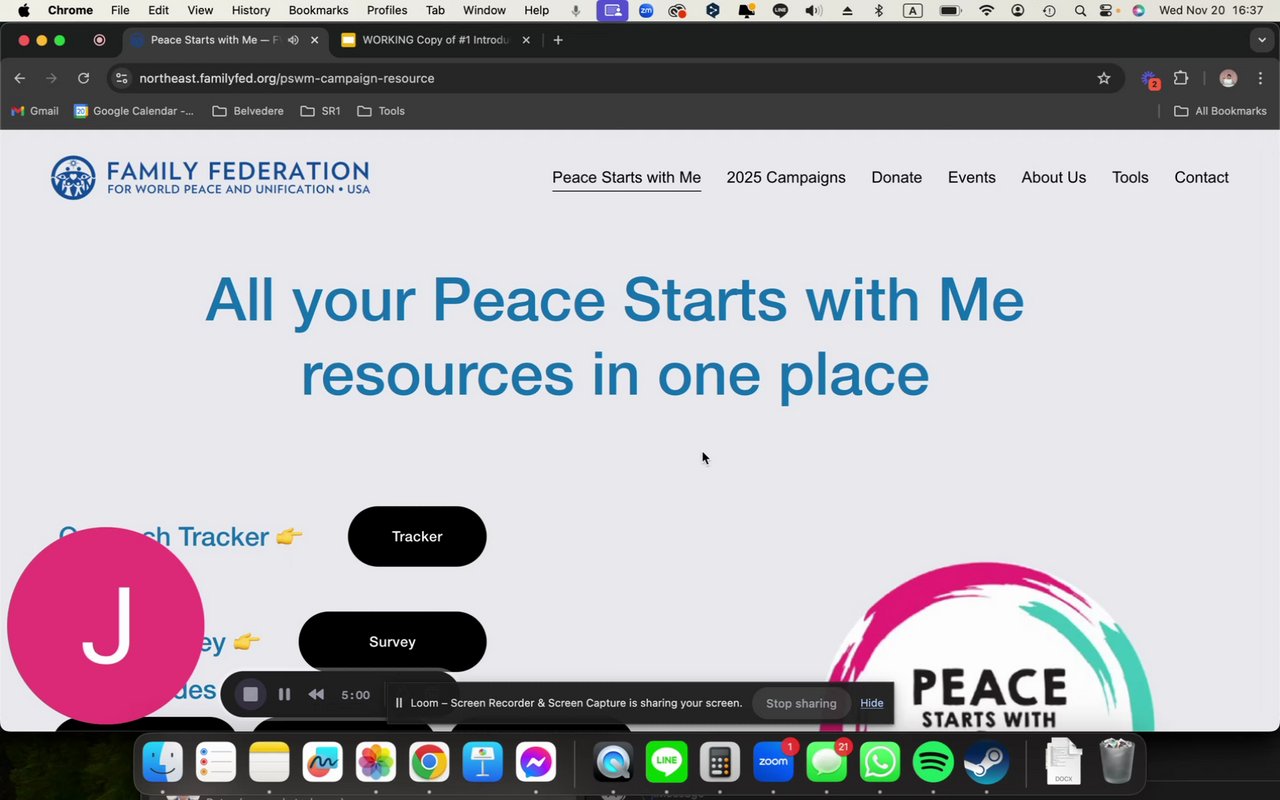Switch to the WORKING Copy of #1 tab
This screenshot has width=1280, height=800.
434,40
